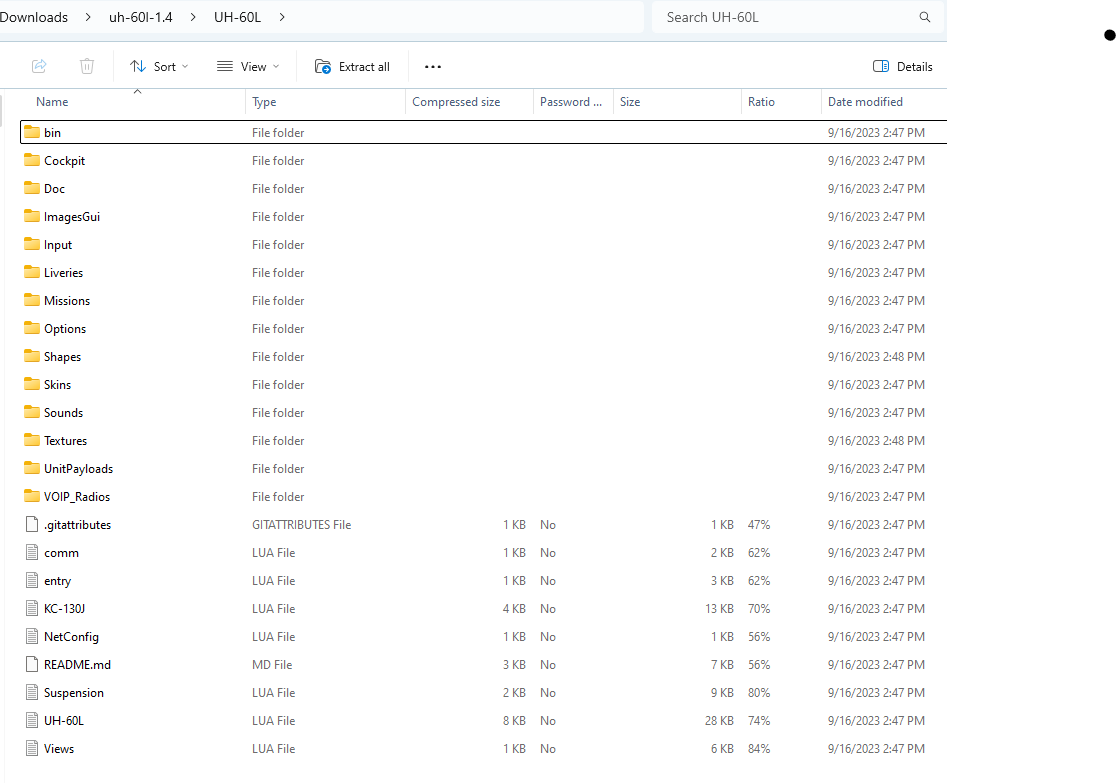The width and height of the screenshot is (1116, 783).
Task: Click Extract all button
Action: pyautogui.click(x=352, y=66)
